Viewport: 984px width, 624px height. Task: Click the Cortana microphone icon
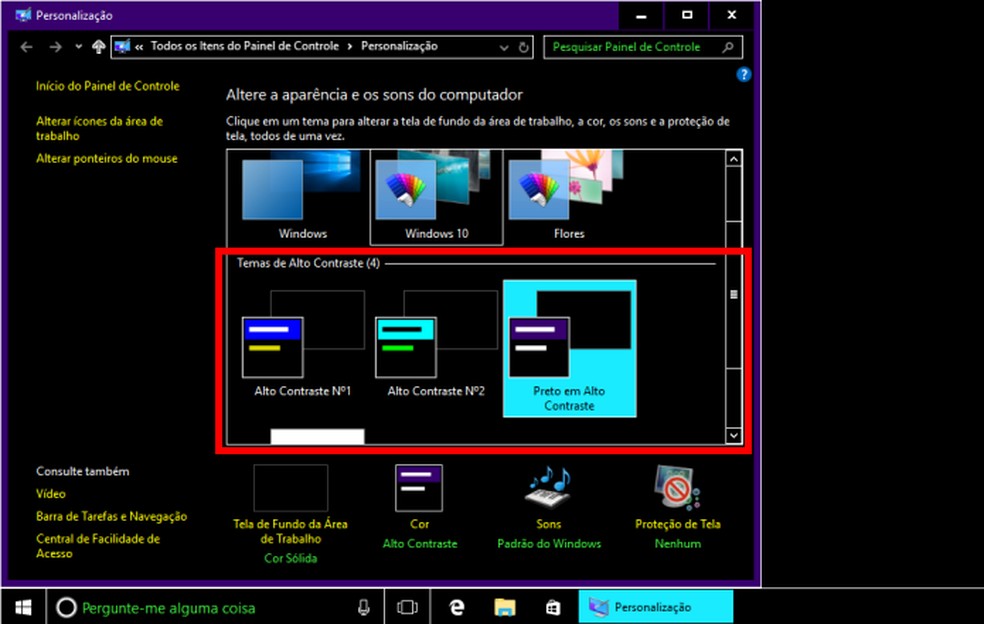[363, 608]
